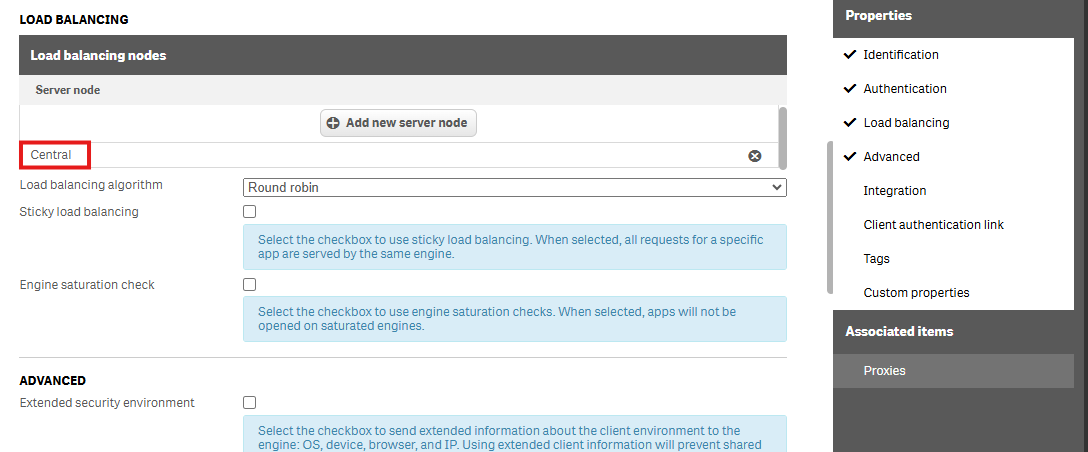1088x452 pixels.
Task: Show the Tags properties section
Action: [876, 259]
